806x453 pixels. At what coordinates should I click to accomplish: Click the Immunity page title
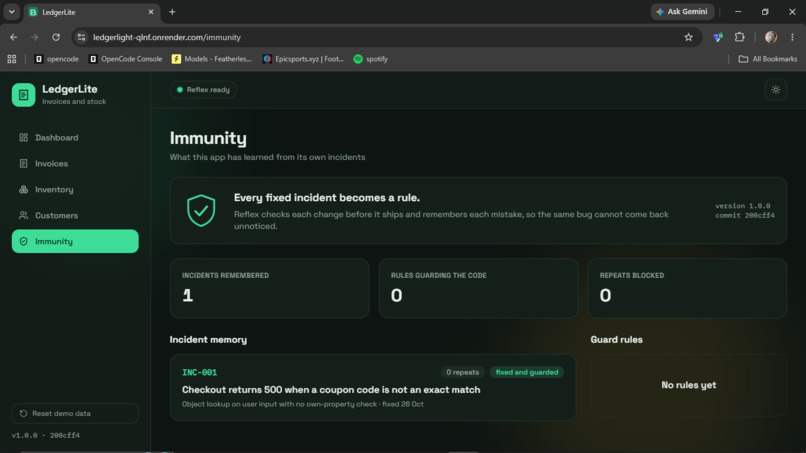click(208, 138)
